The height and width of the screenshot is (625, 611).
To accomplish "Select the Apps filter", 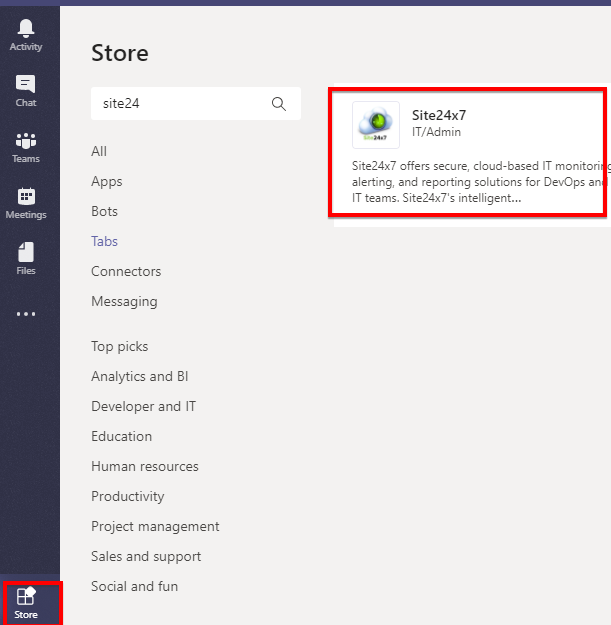I will [x=106, y=181].
